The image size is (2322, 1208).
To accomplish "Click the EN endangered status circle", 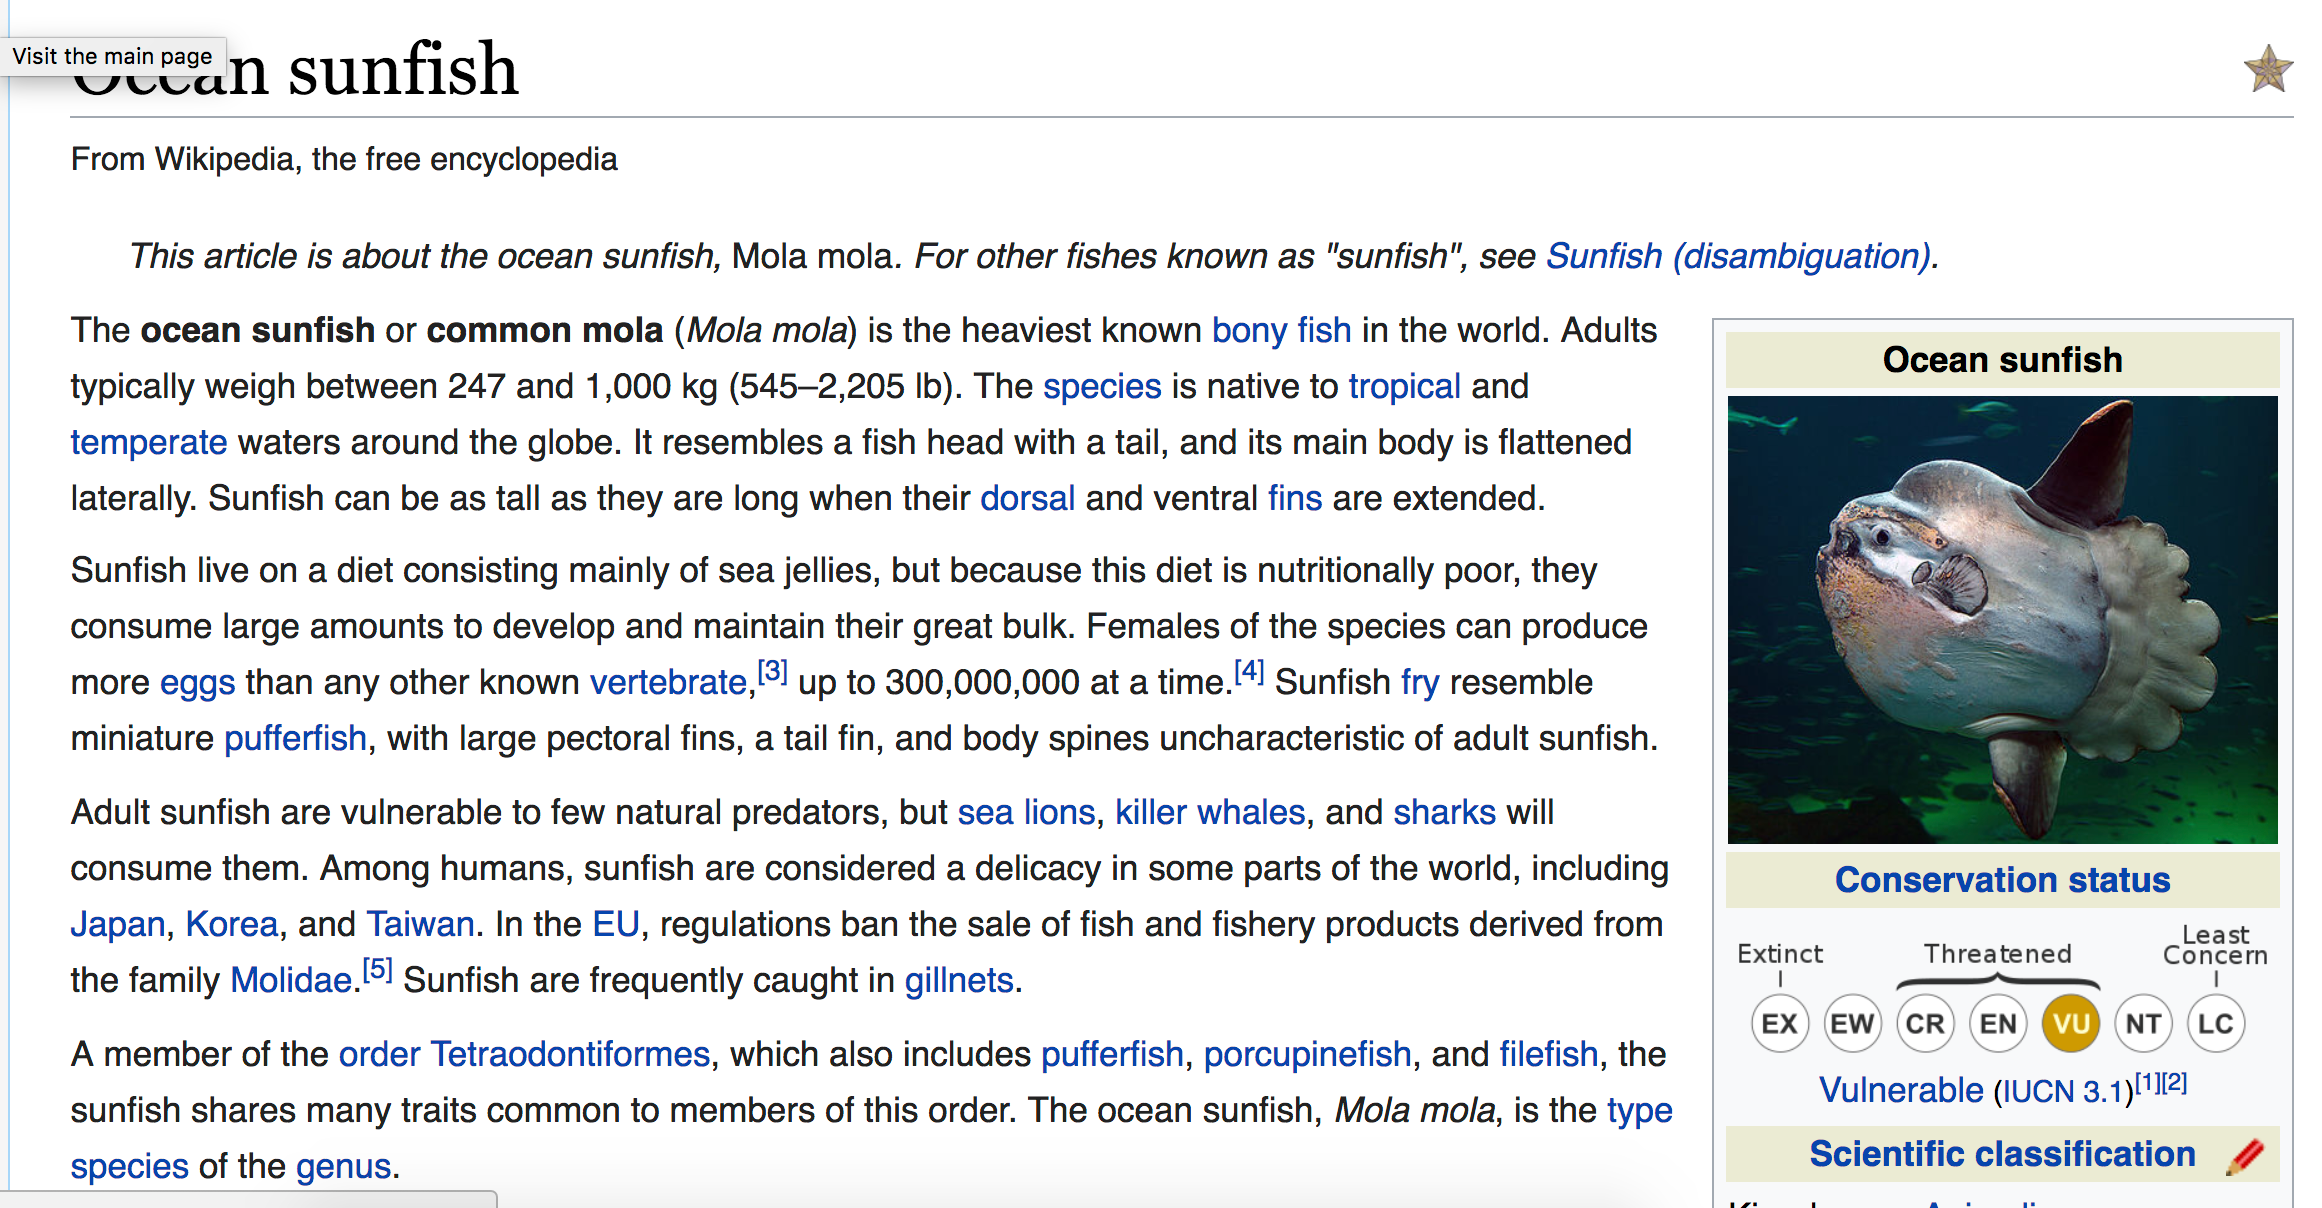I will [x=1998, y=1024].
